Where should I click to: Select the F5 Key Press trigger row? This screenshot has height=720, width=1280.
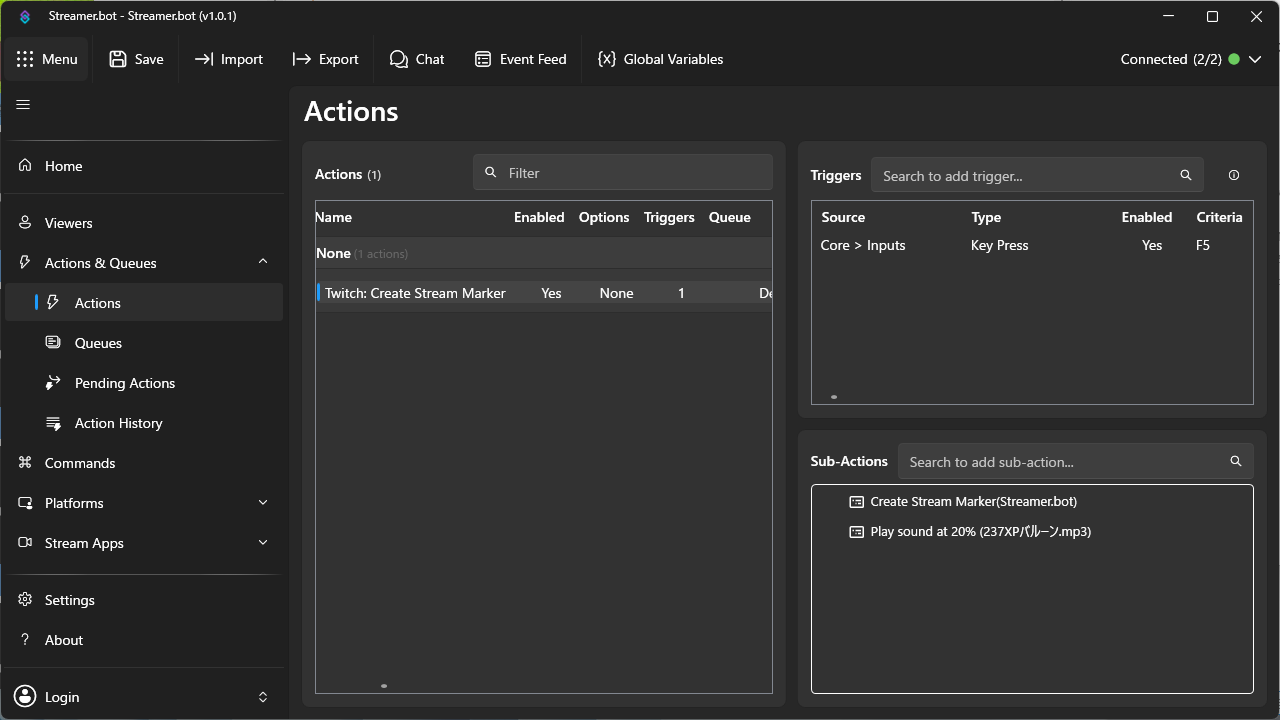tap(1000, 245)
